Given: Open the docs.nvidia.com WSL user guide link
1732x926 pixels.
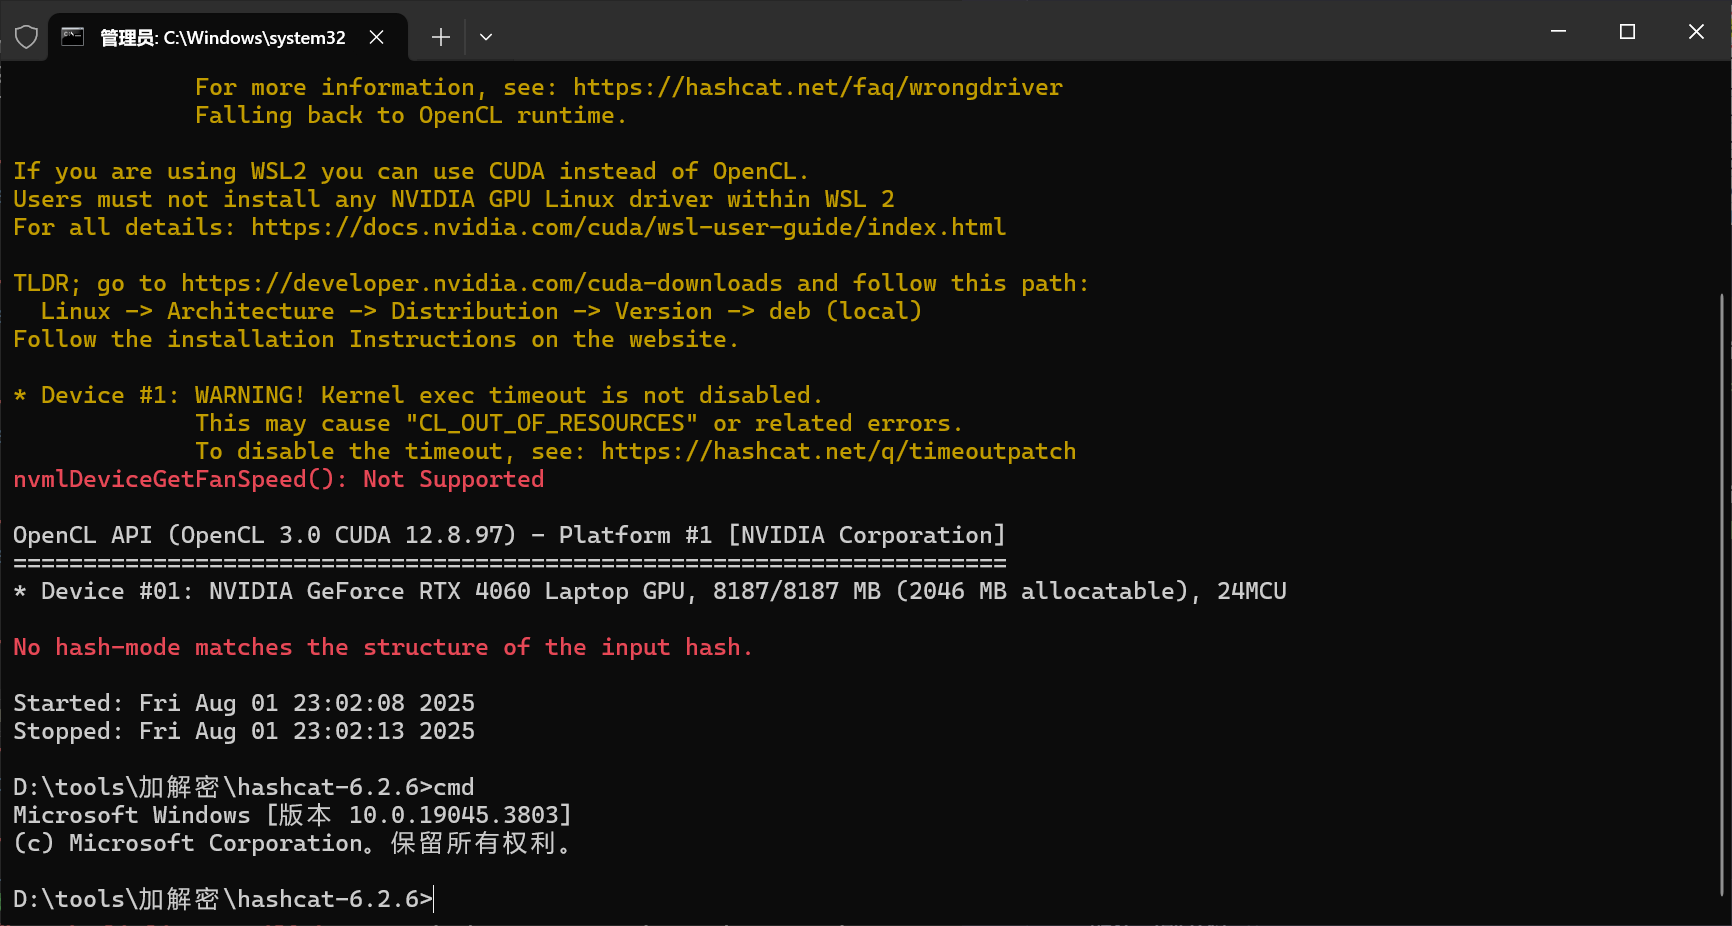Looking at the screenshot, I should click(628, 228).
